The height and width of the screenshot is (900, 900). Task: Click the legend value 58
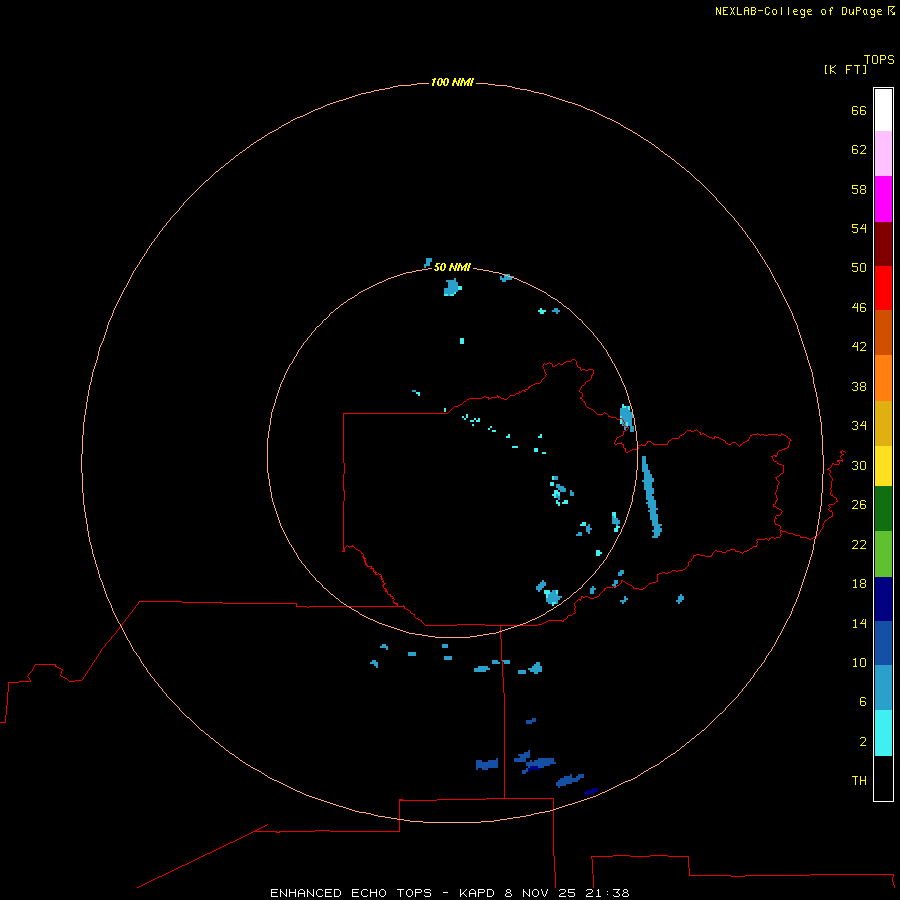tap(859, 189)
